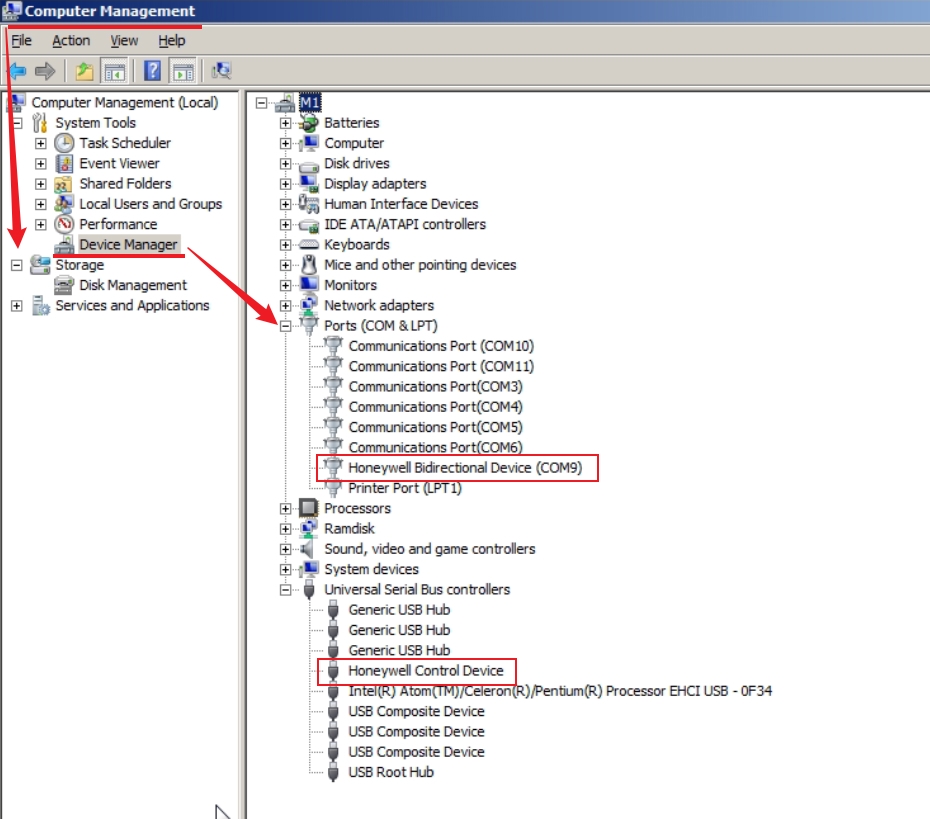Screen dimensions: 930x819
Task: Click the Sound, video and game controllers icon
Action: pyautogui.click(x=308, y=549)
